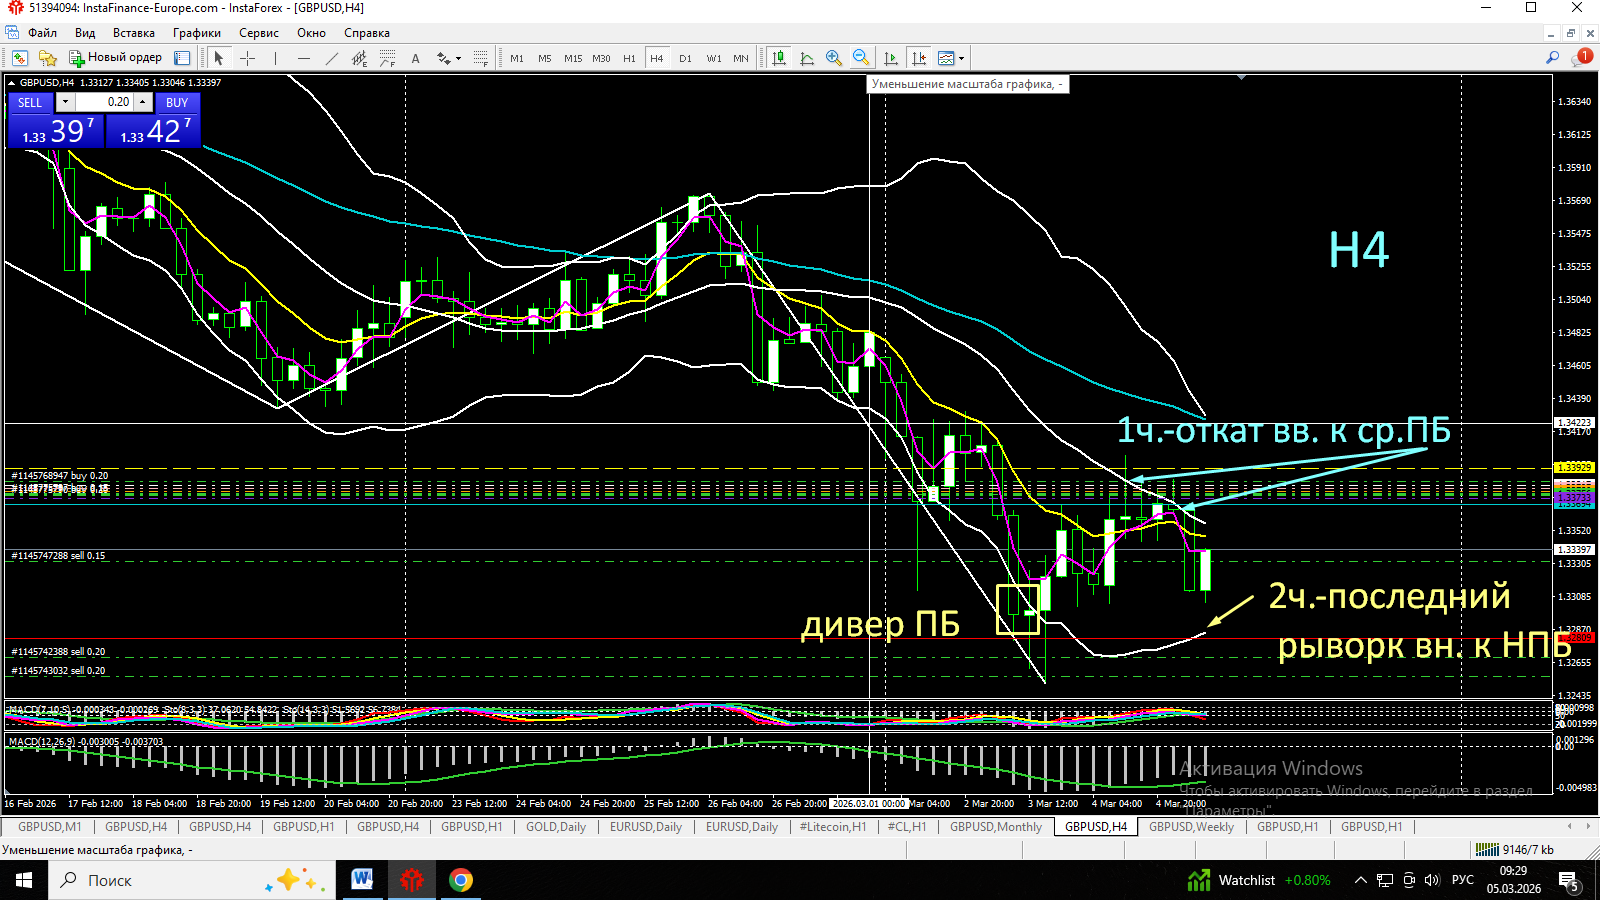Select the equidistant channel tool
Screen dimensions: 1600x900
pos(359,58)
